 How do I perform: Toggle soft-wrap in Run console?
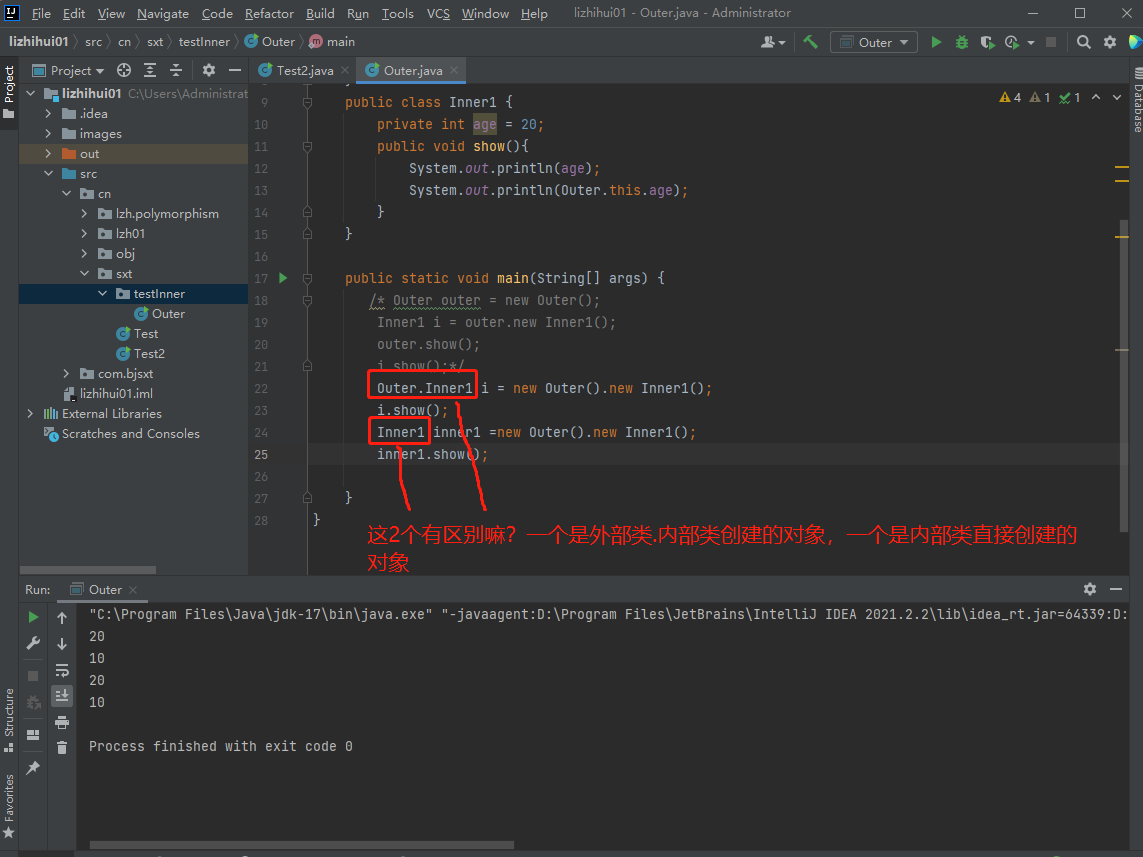62,670
